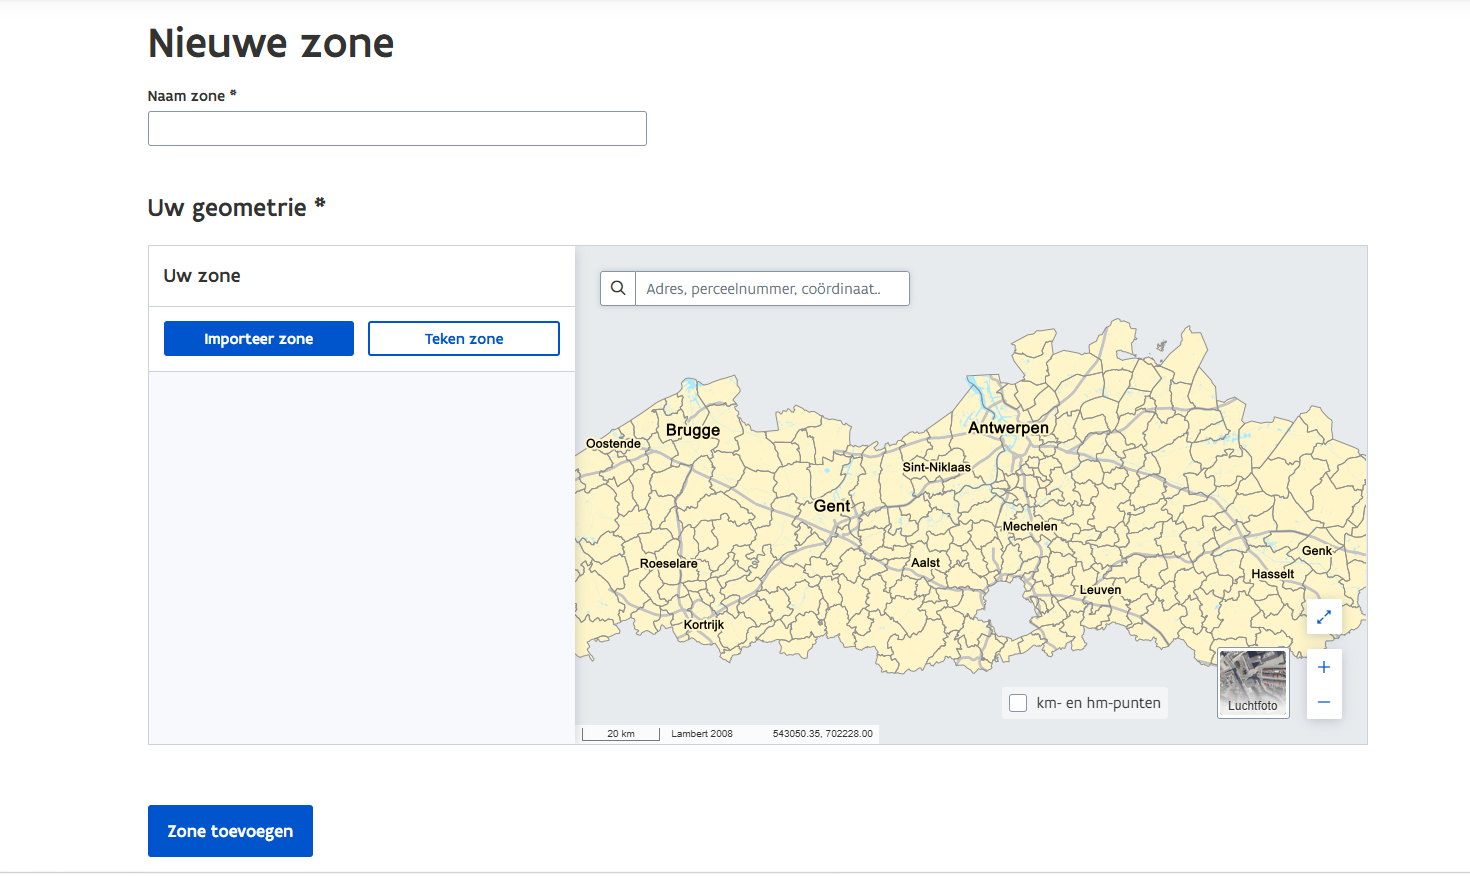Zoom in the map with the plus icon
Image resolution: width=1470 pixels, height=876 pixels.
pos(1324,667)
